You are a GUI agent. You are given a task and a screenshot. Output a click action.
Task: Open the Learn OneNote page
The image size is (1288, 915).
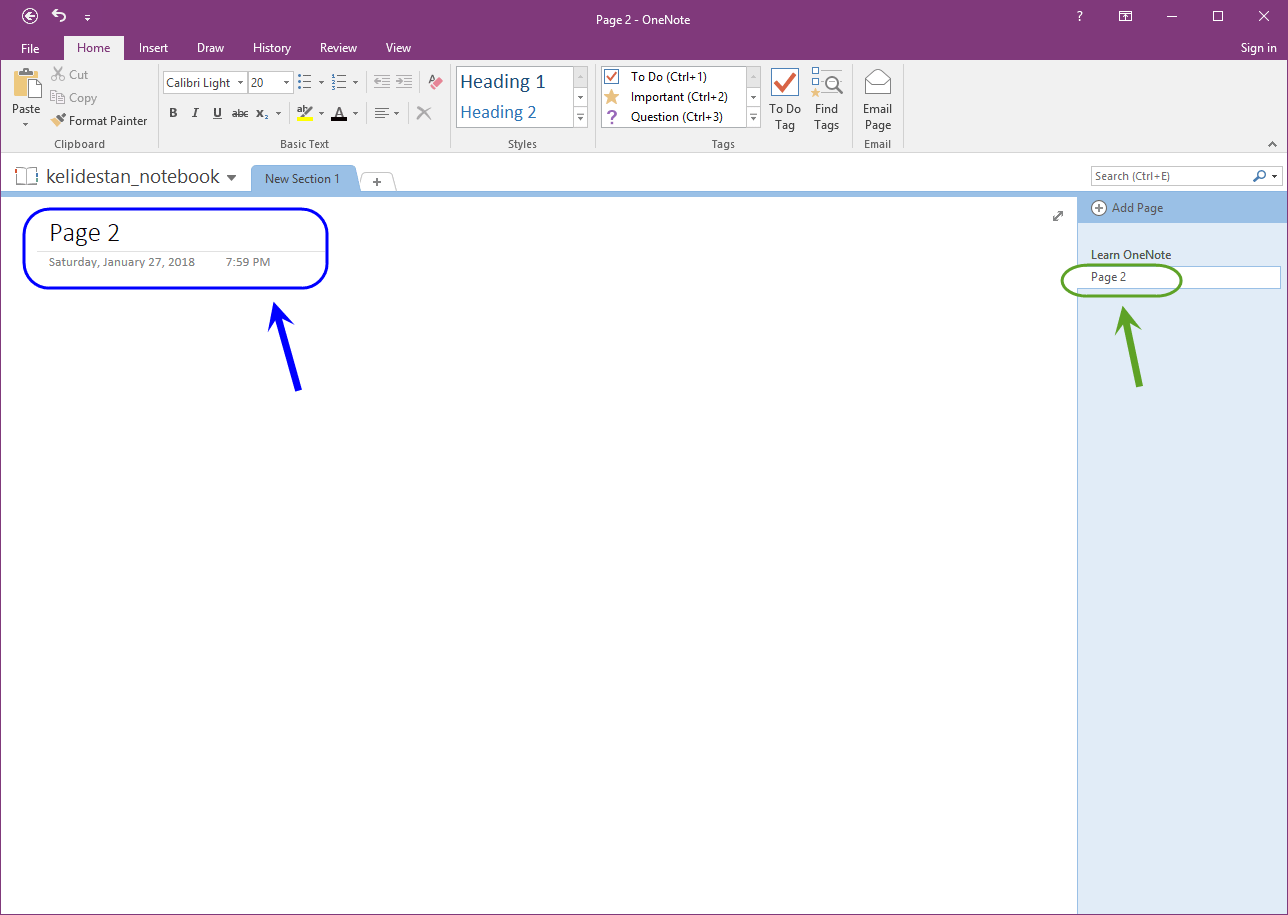point(1131,255)
